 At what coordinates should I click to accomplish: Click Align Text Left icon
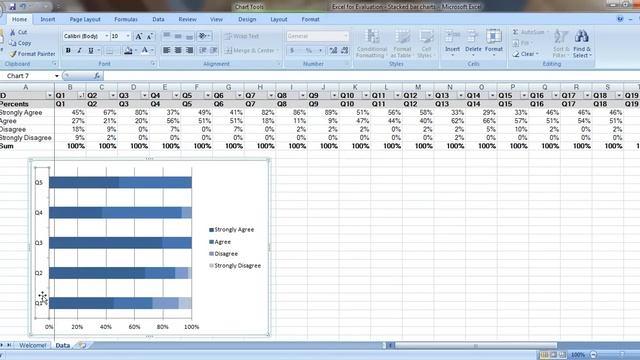(167, 50)
